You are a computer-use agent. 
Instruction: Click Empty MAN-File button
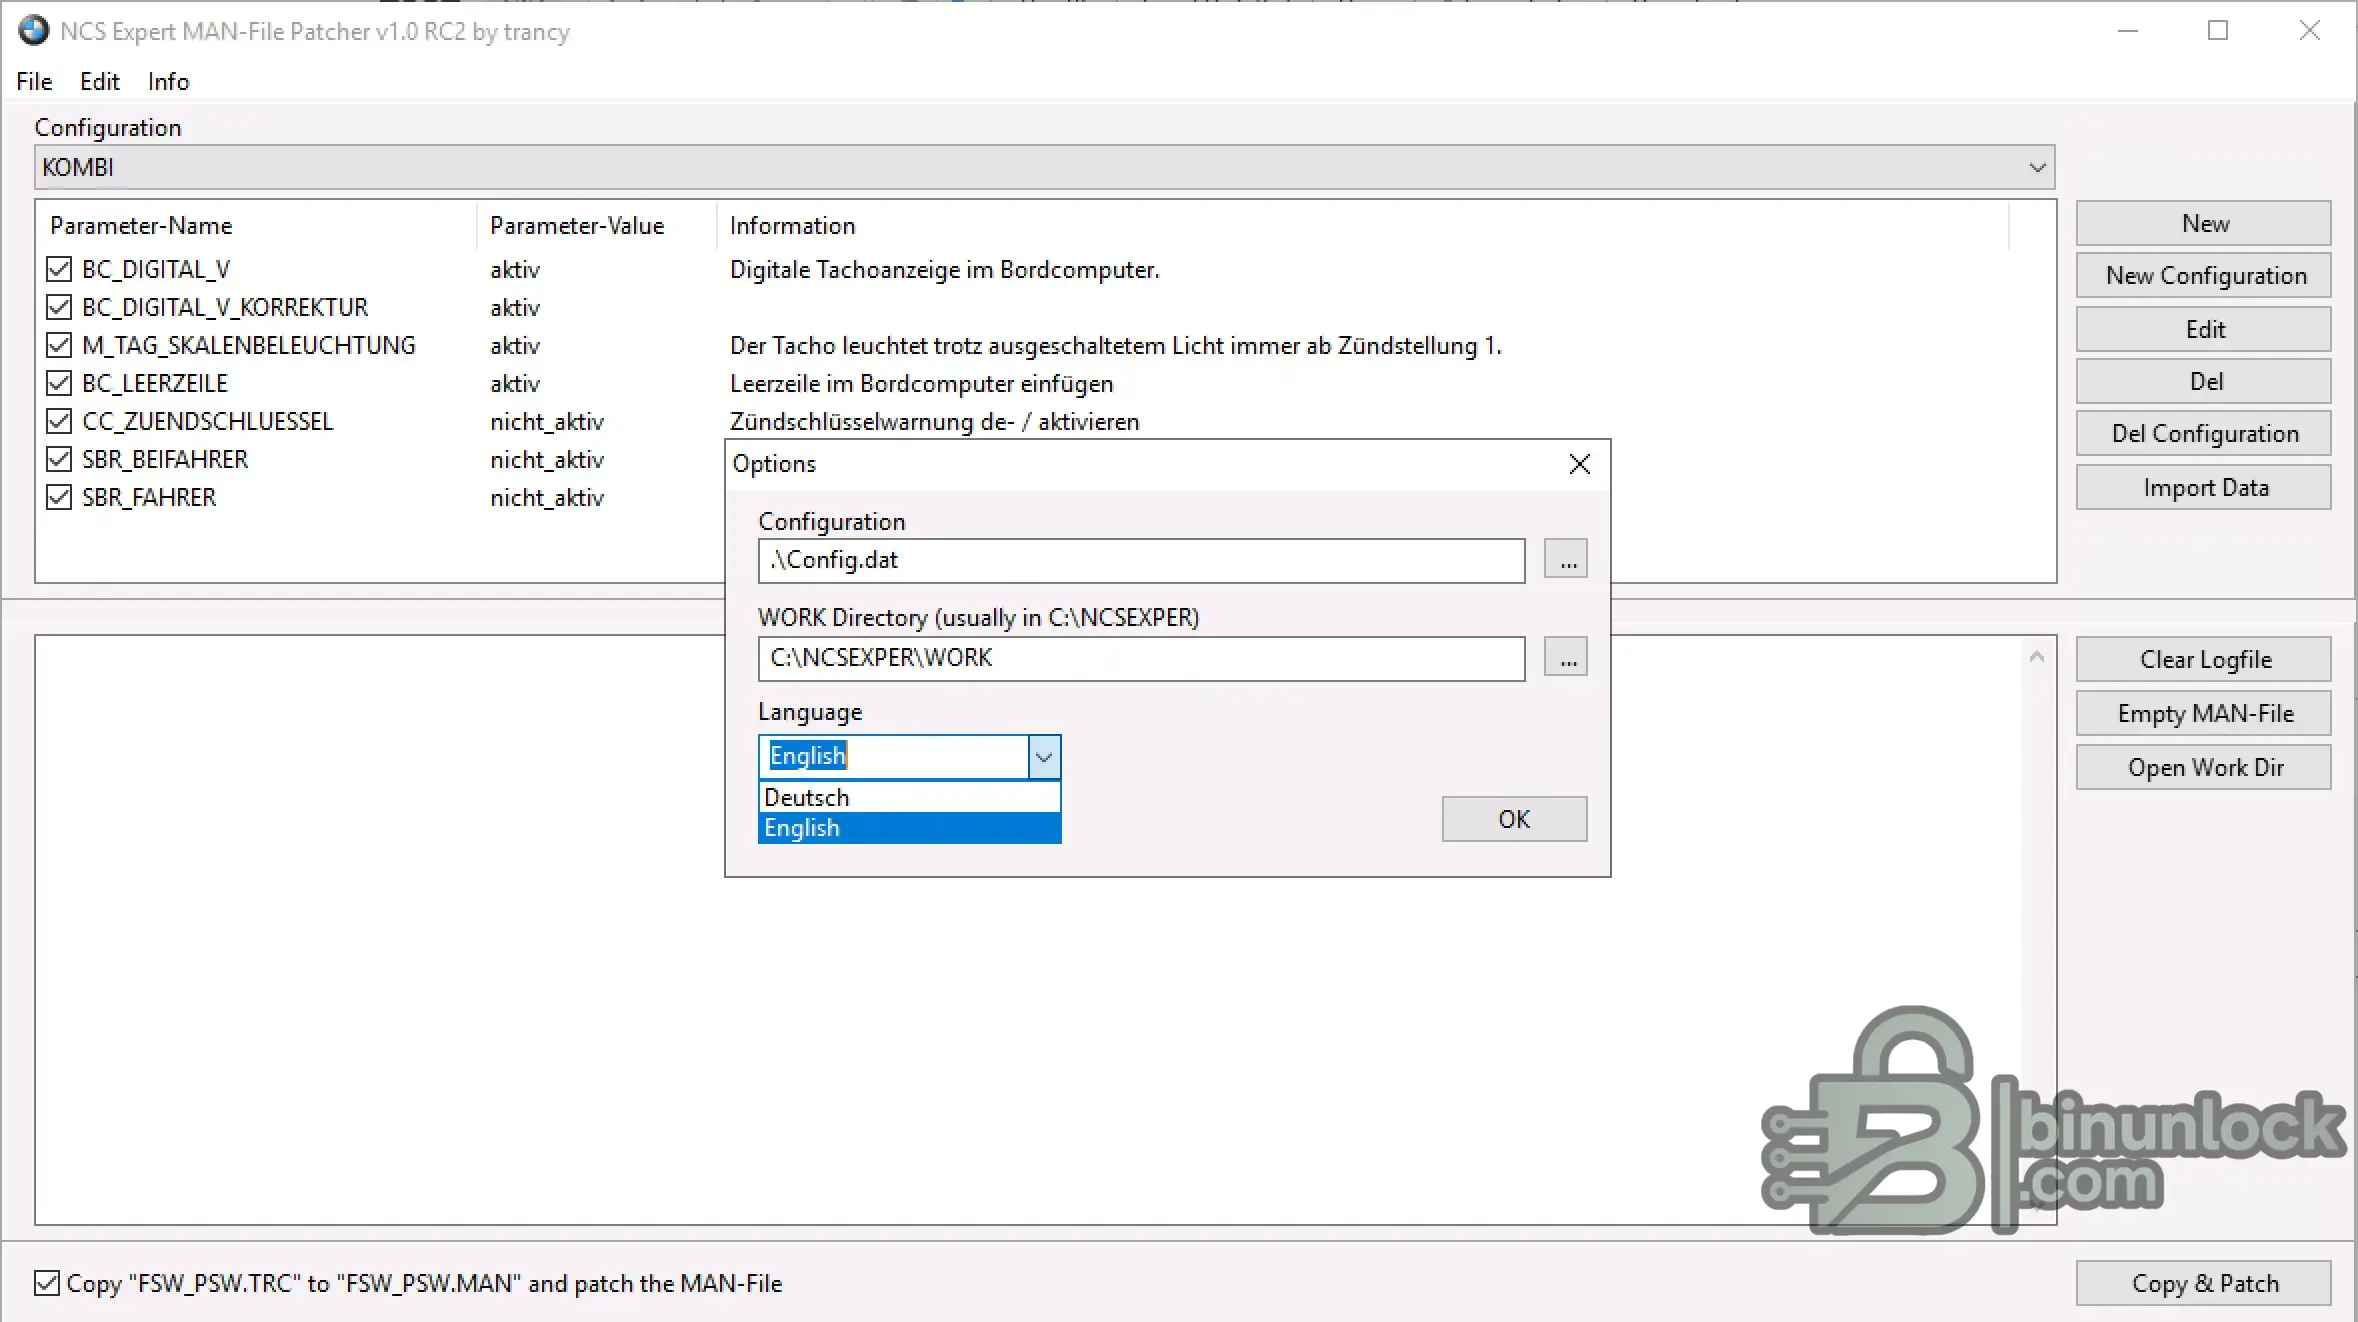tap(2204, 713)
